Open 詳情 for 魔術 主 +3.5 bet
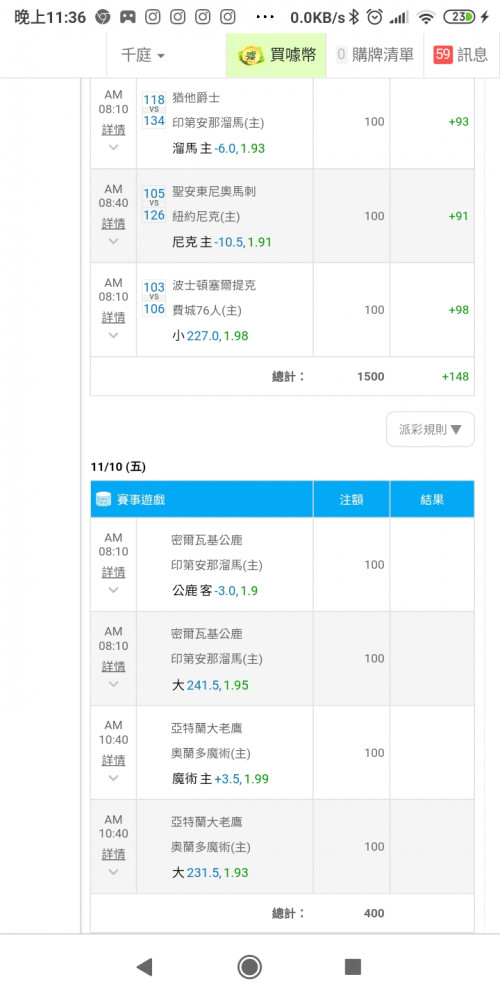 114,760
